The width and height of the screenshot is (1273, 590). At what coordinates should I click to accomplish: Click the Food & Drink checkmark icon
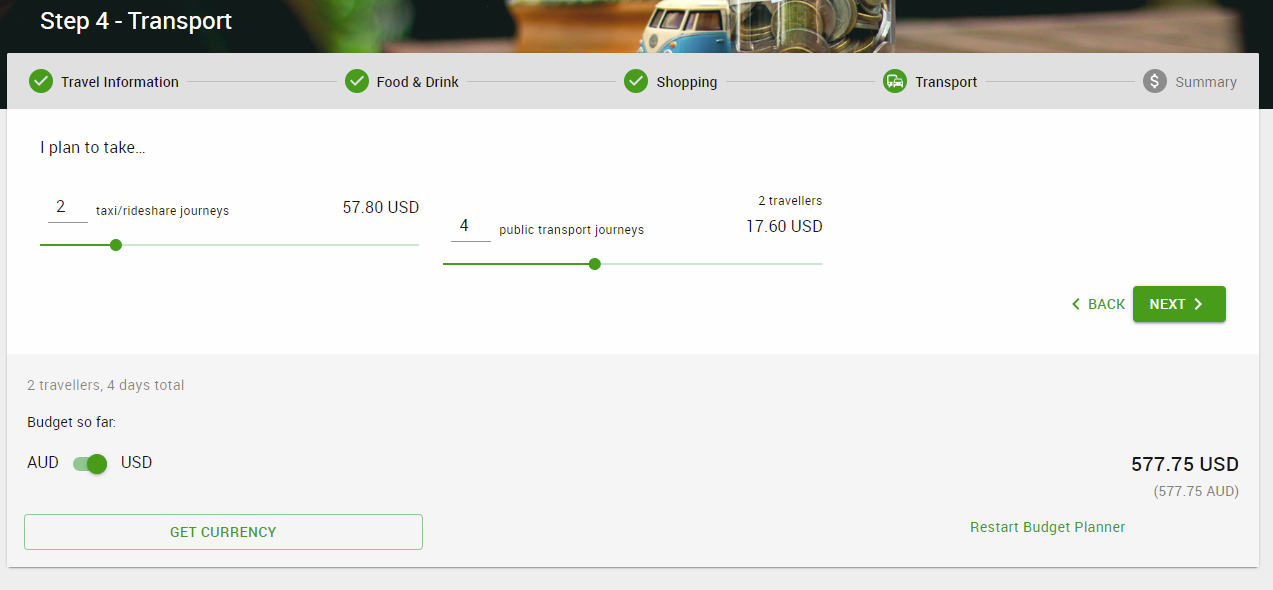357,81
